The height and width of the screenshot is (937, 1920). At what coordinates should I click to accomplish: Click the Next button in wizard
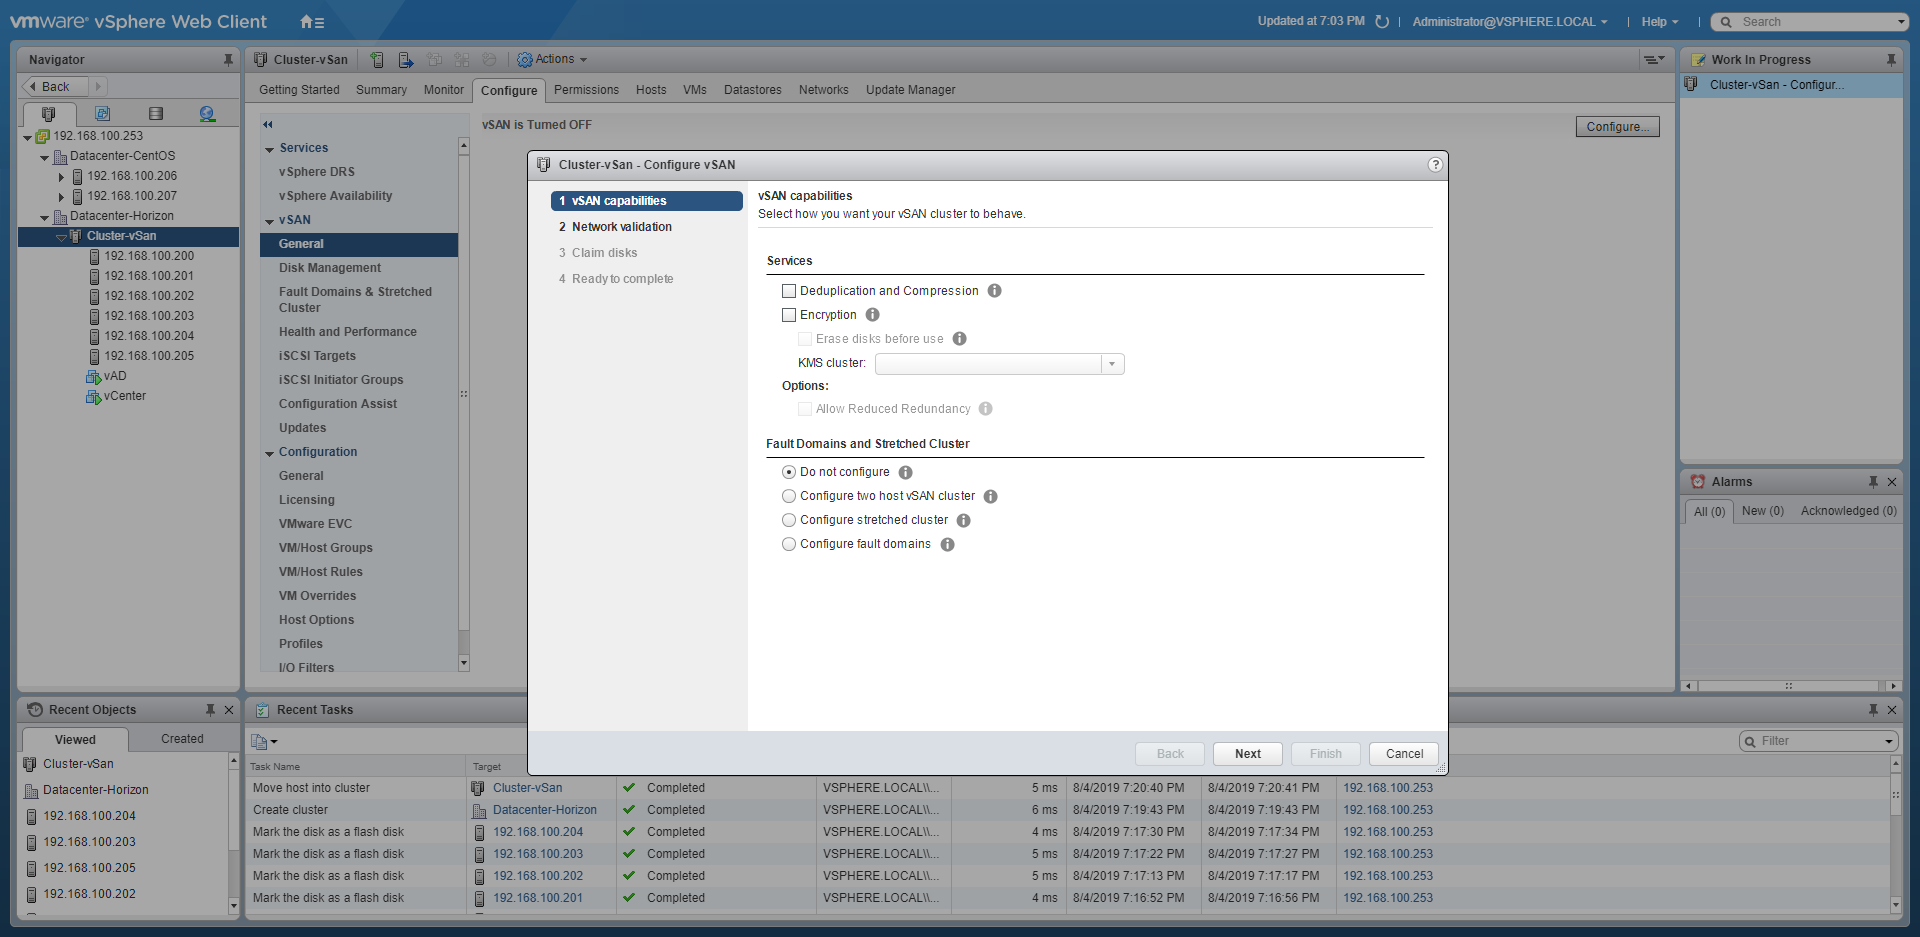point(1247,754)
